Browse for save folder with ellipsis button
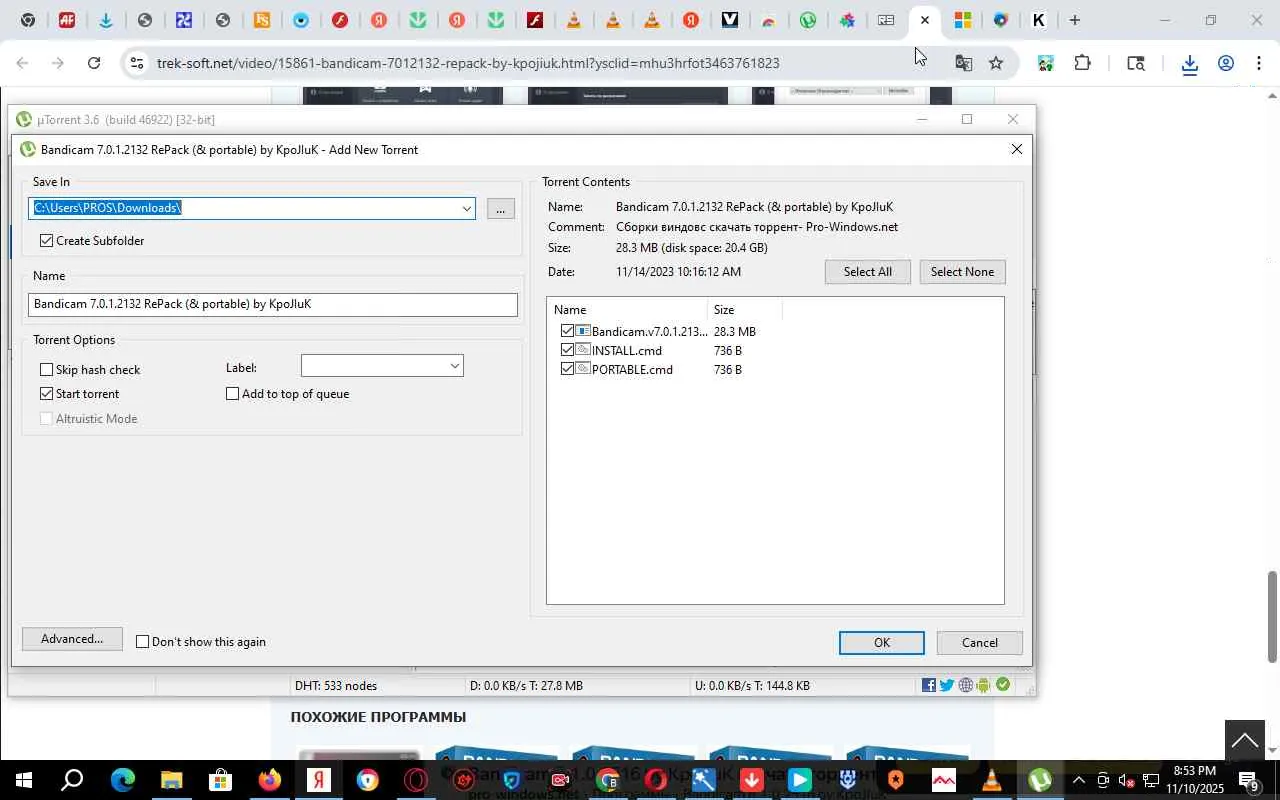Image resolution: width=1280 pixels, height=800 pixels. point(501,208)
